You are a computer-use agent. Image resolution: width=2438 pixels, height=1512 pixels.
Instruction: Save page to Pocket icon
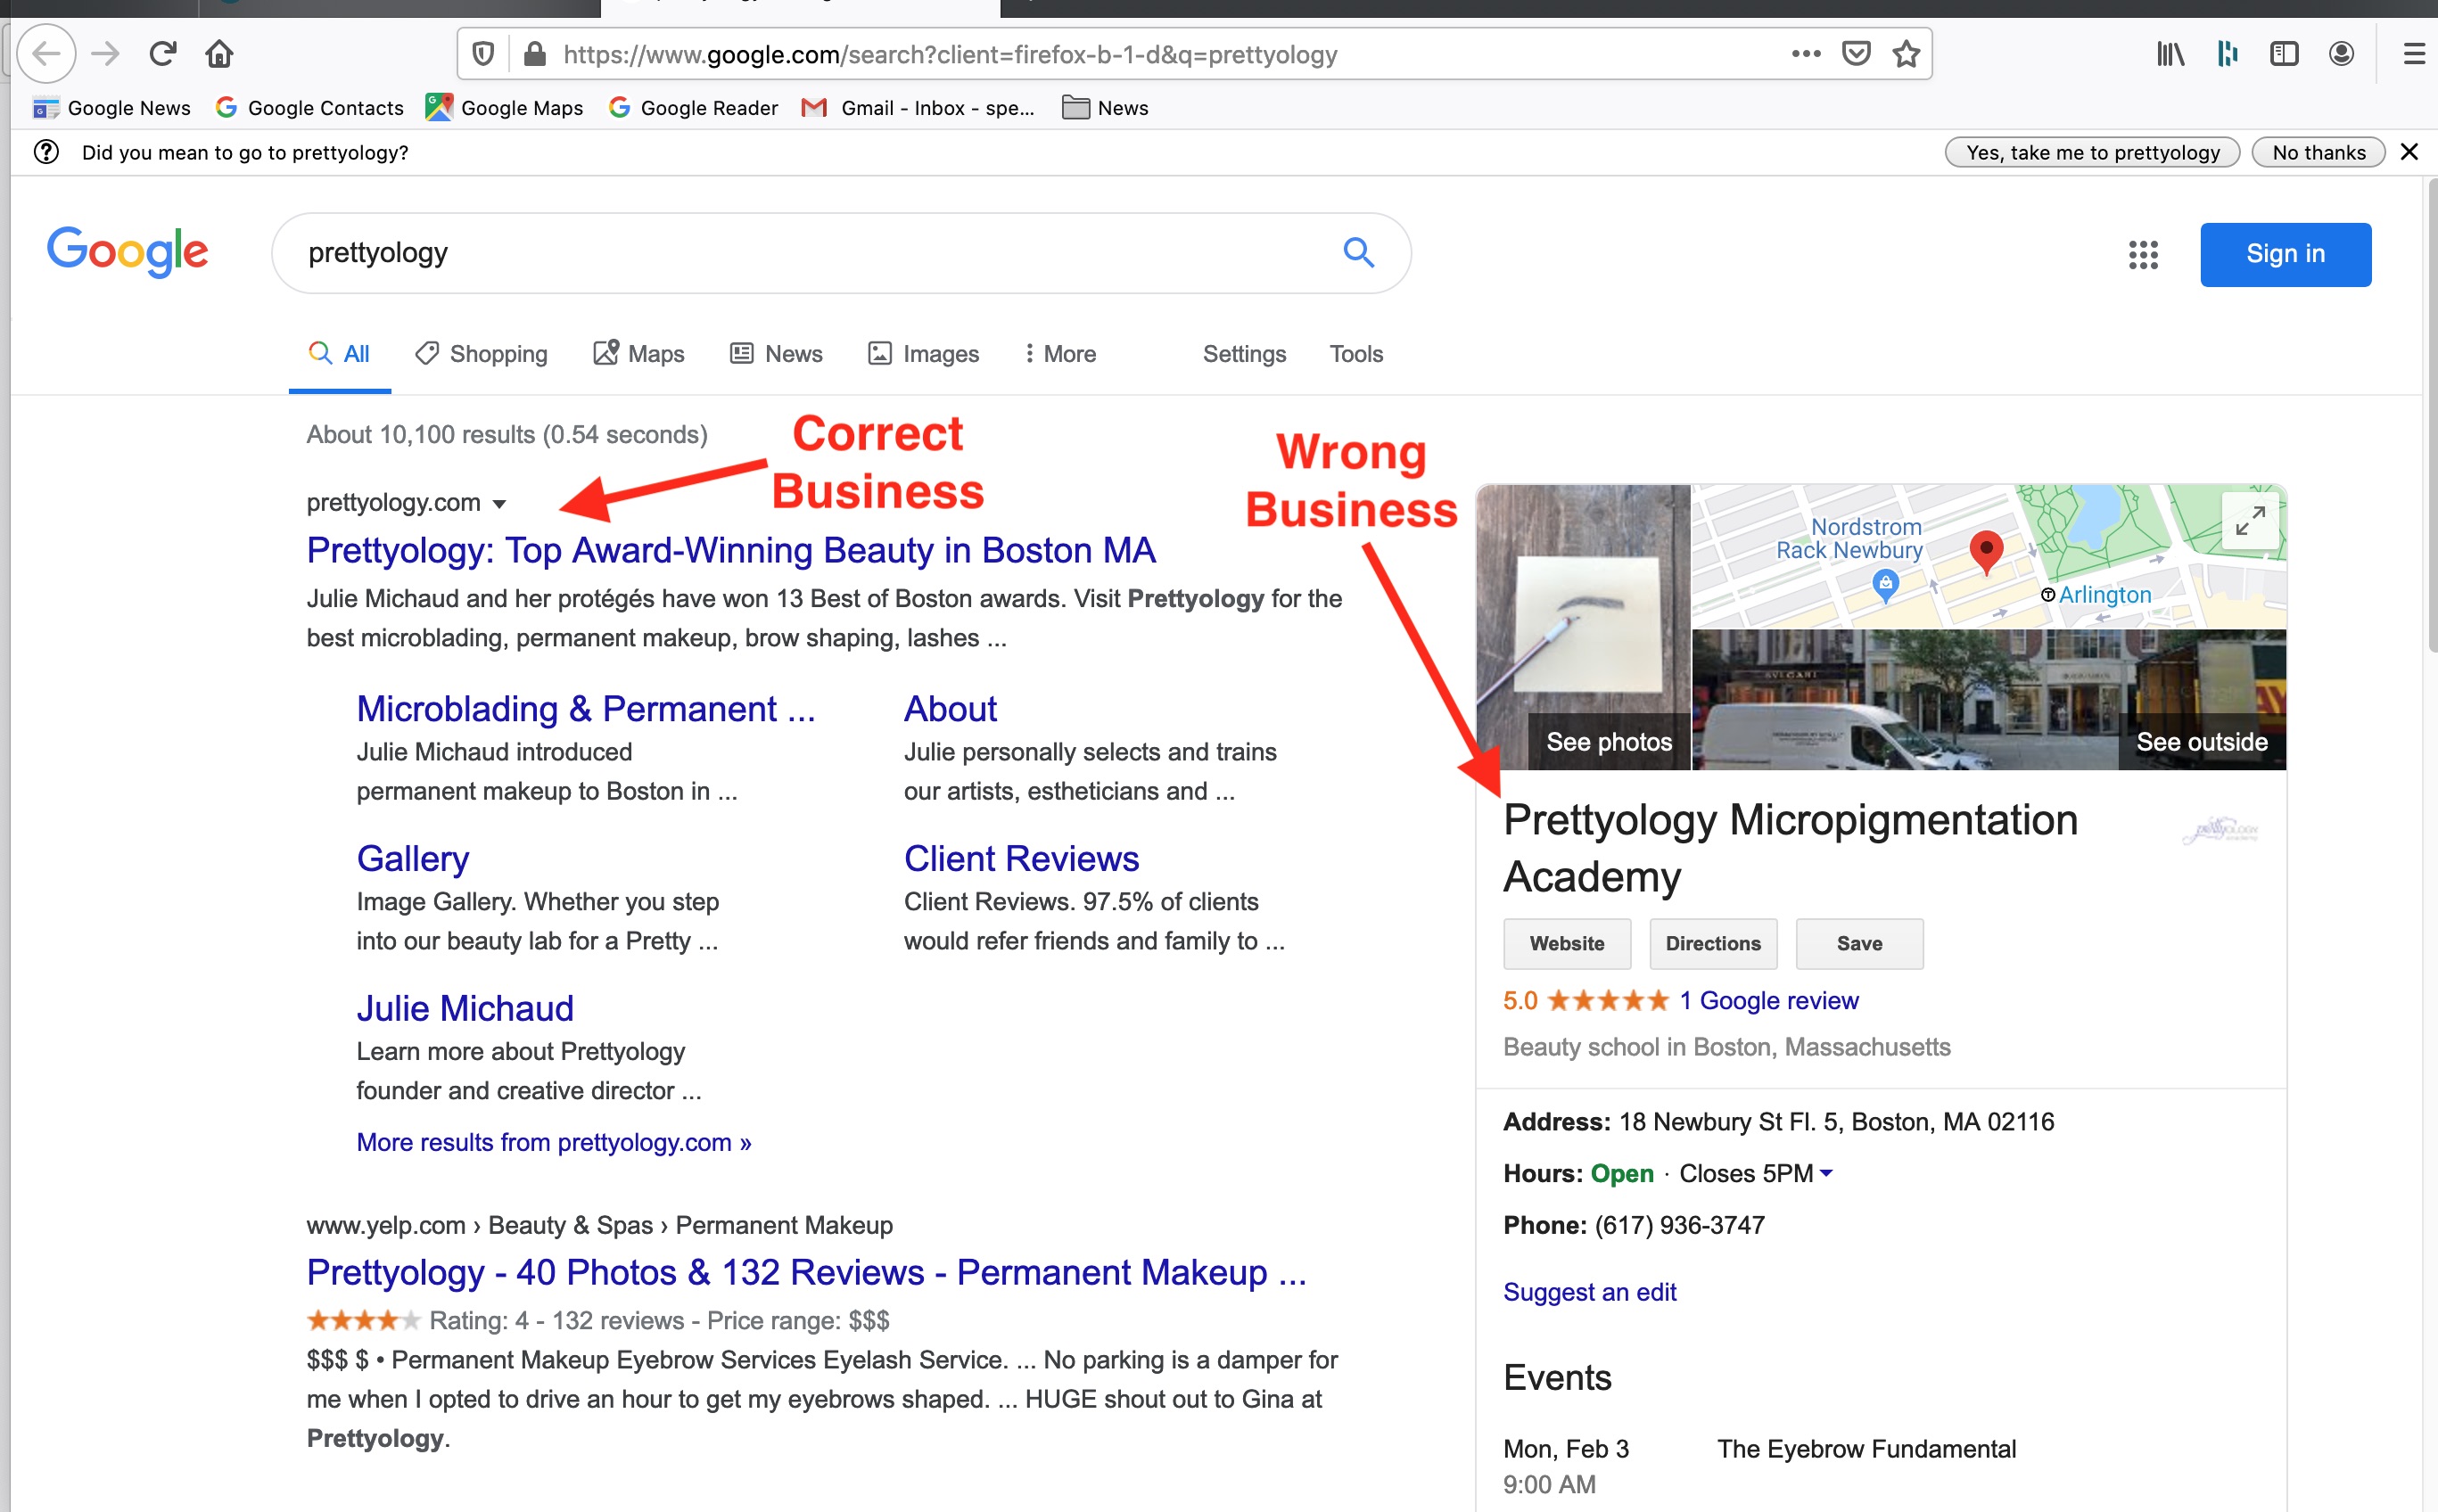(1855, 53)
